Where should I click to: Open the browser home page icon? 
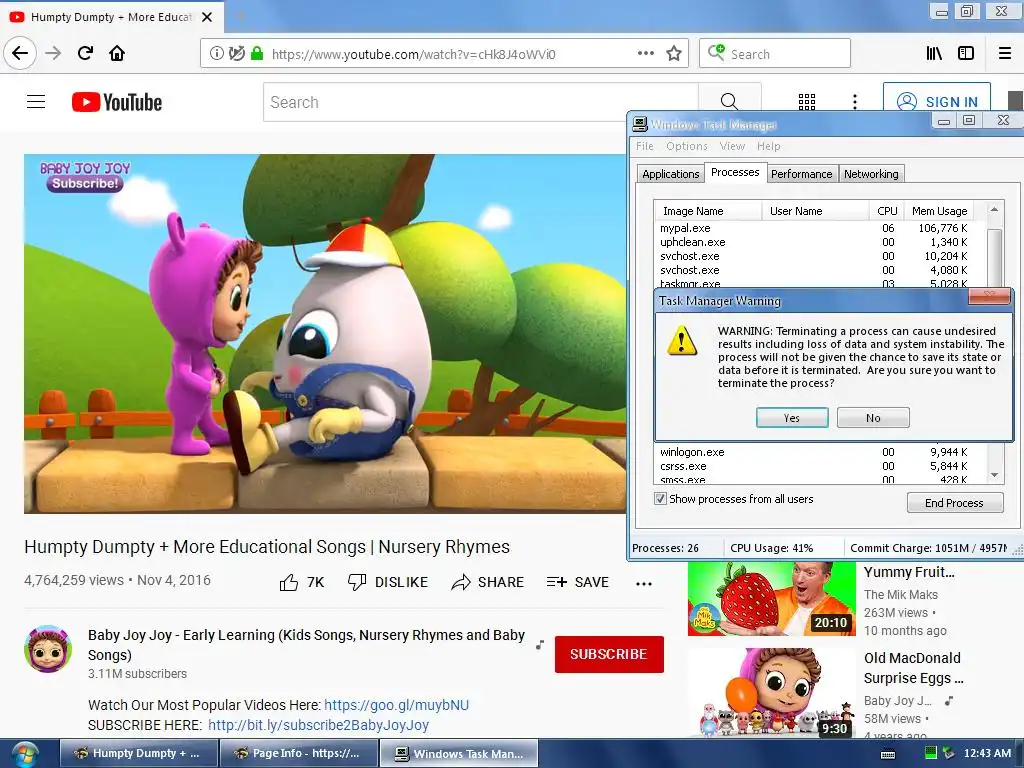pos(117,53)
